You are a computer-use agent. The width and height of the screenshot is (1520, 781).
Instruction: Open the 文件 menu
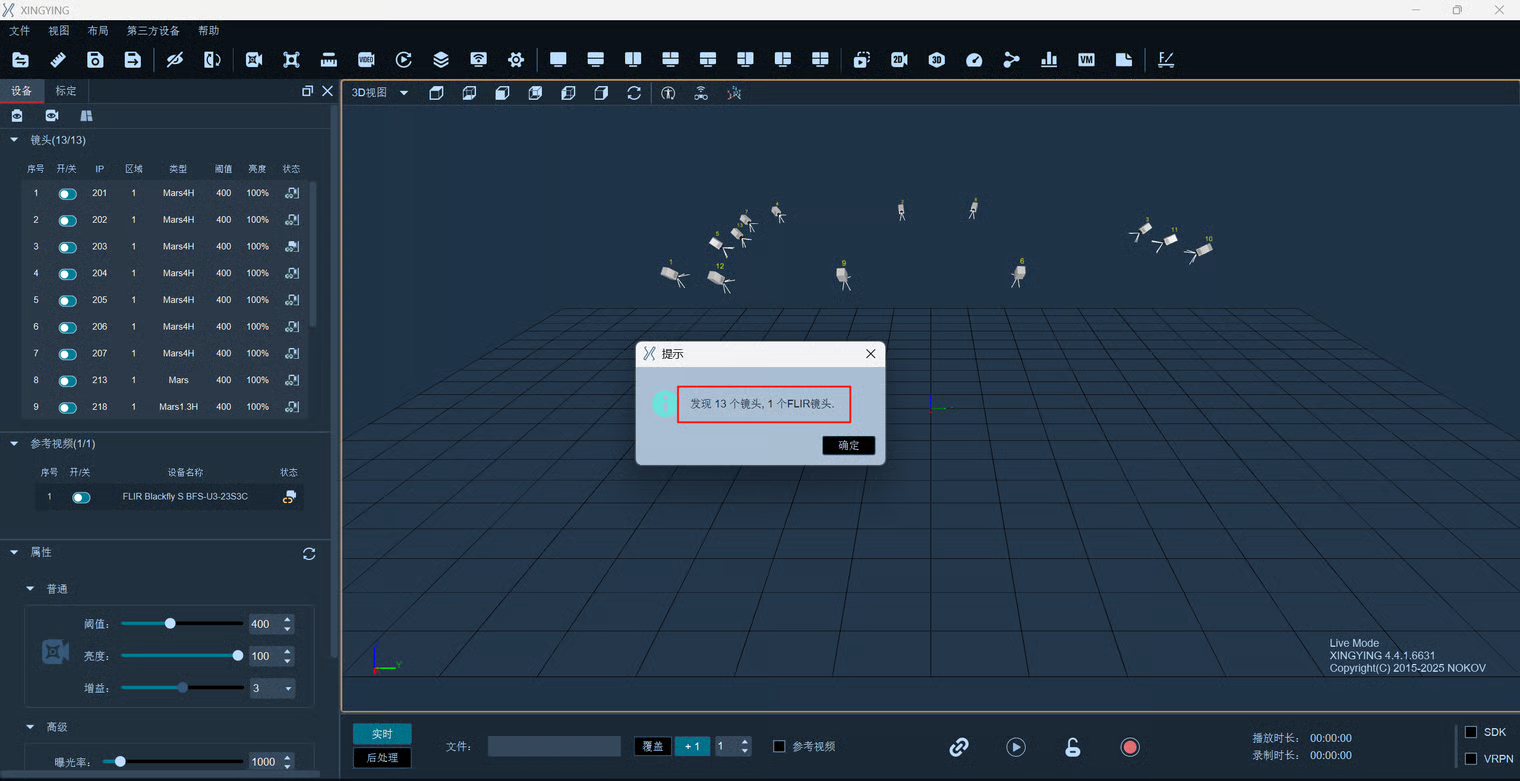pyautogui.click(x=19, y=31)
